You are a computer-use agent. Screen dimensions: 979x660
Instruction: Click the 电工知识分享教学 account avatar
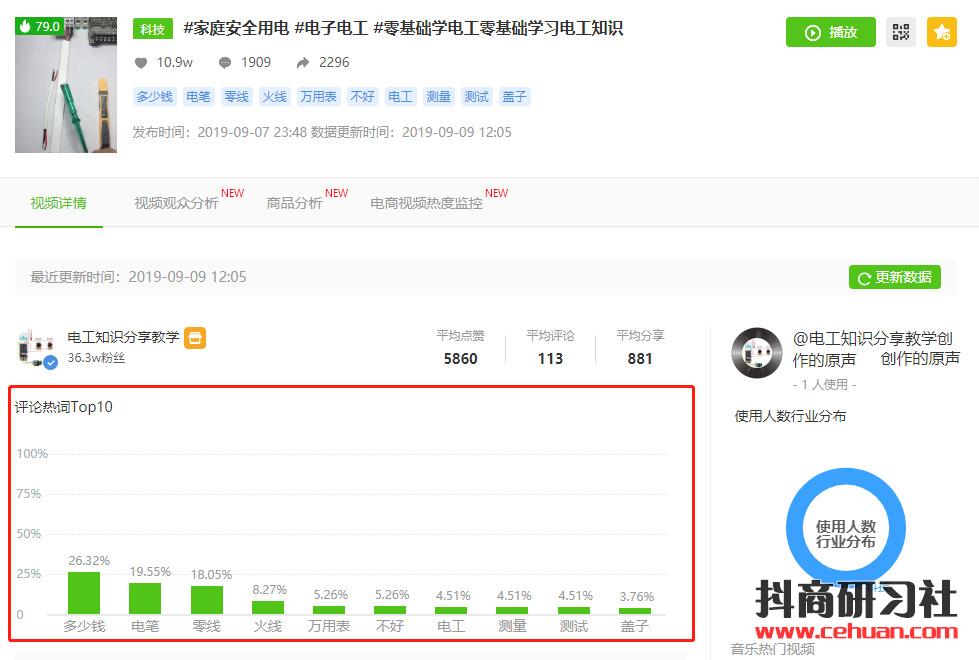[37, 347]
